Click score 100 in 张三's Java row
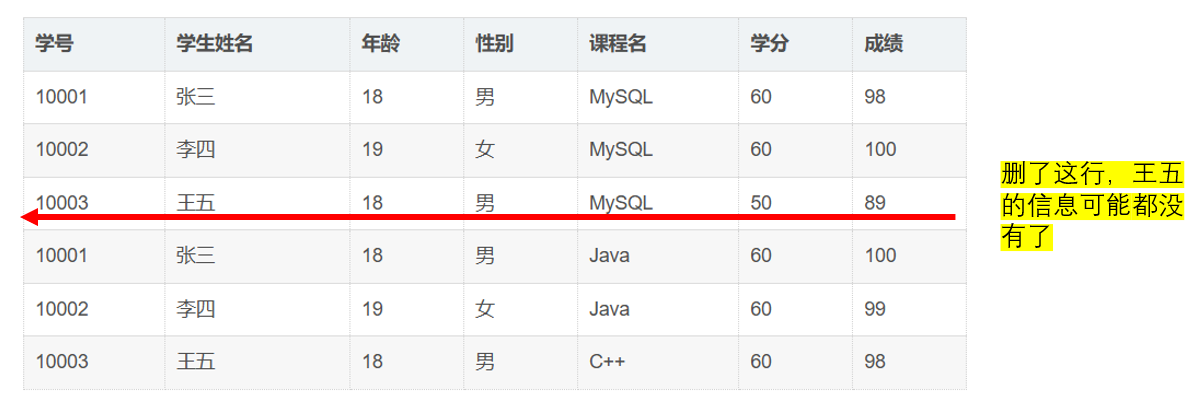 [880, 255]
